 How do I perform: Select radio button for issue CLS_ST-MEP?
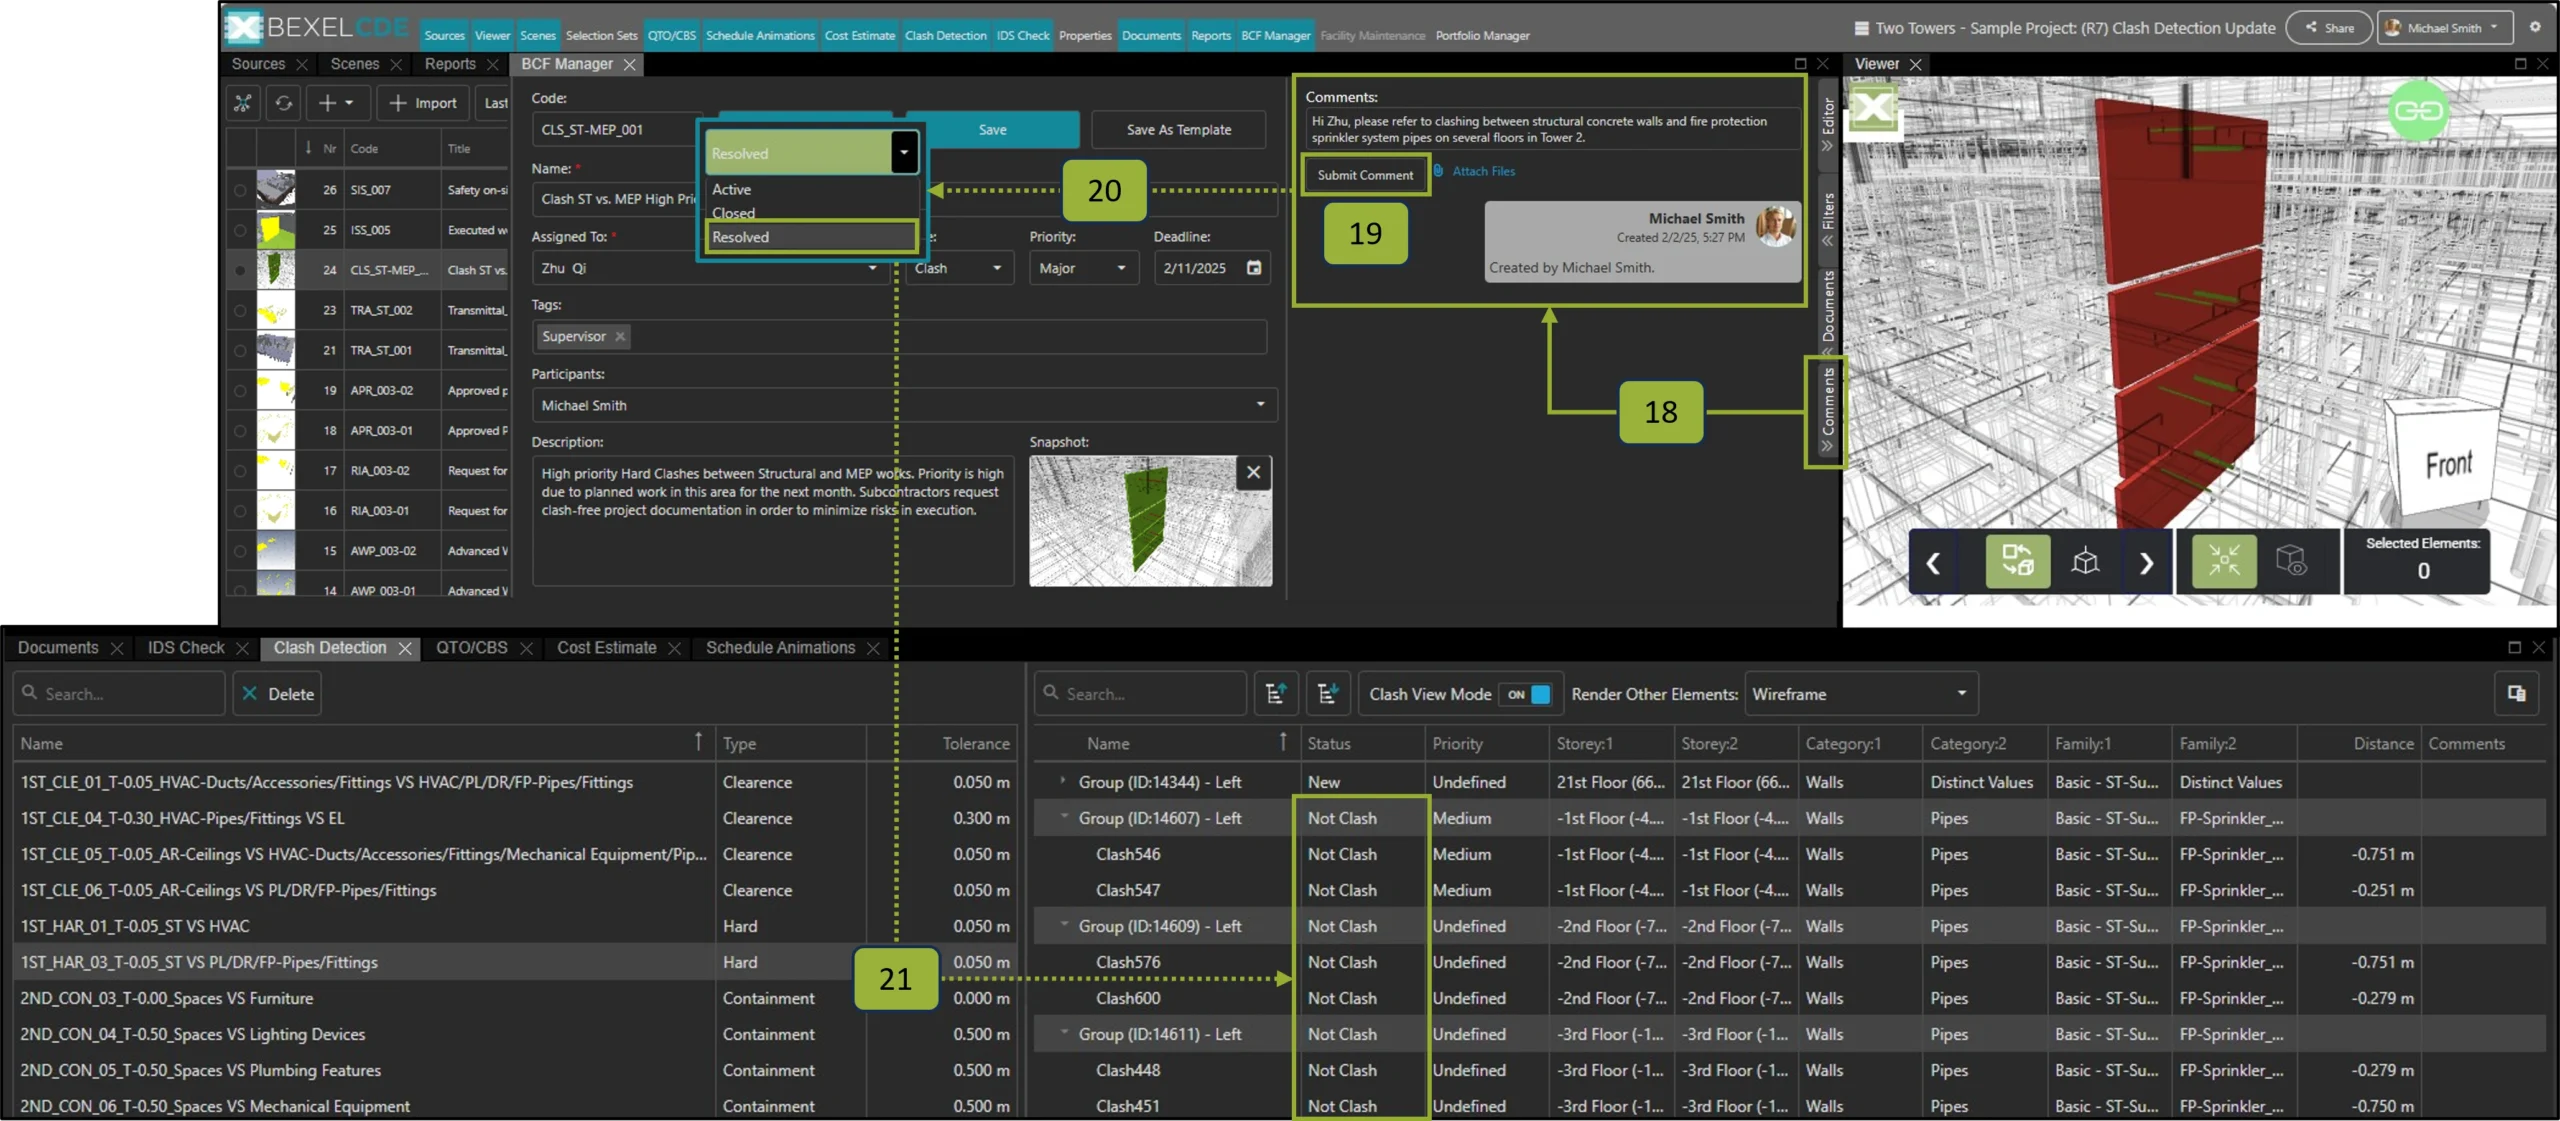tap(240, 270)
